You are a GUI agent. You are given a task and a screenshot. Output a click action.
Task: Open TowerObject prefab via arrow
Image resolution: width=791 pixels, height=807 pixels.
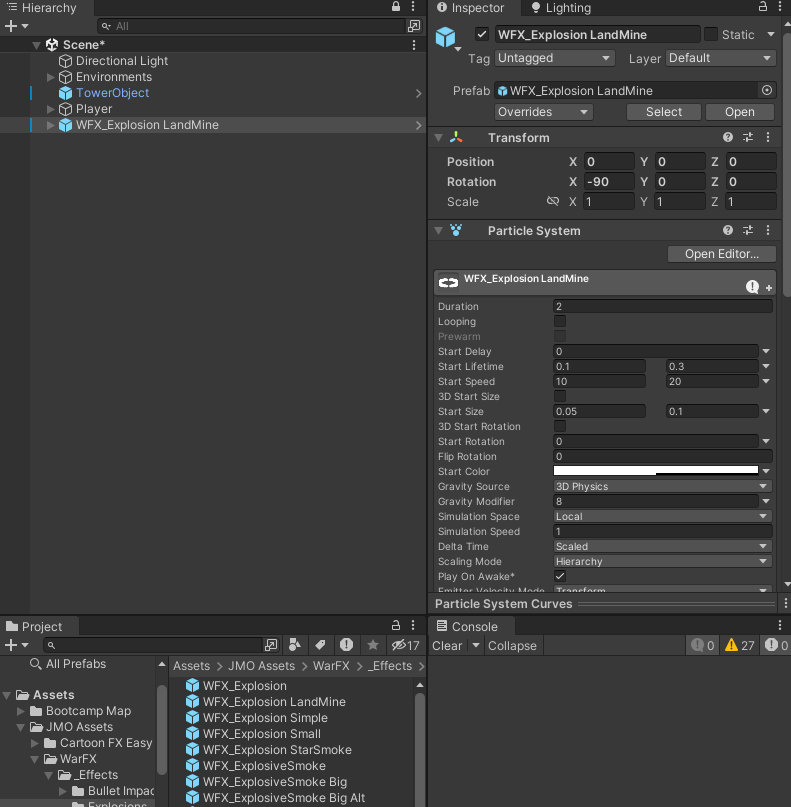[418, 93]
